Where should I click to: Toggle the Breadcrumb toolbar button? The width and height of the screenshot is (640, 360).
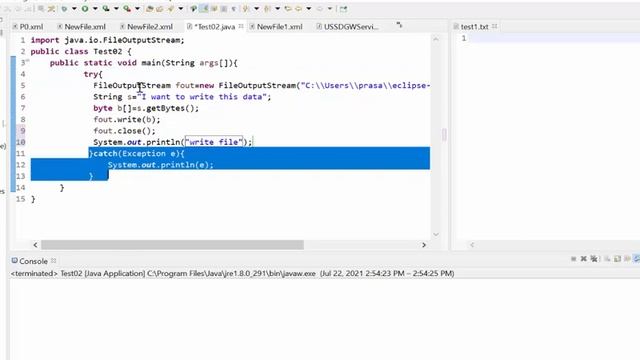(x=194, y=9)
